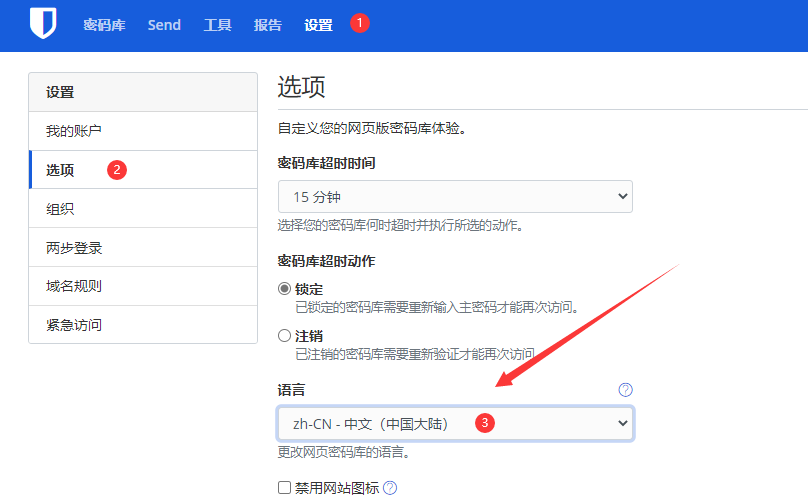Open the 两步登录 settings page
Viewport: 808px width, 495px height.
[74, 248]
